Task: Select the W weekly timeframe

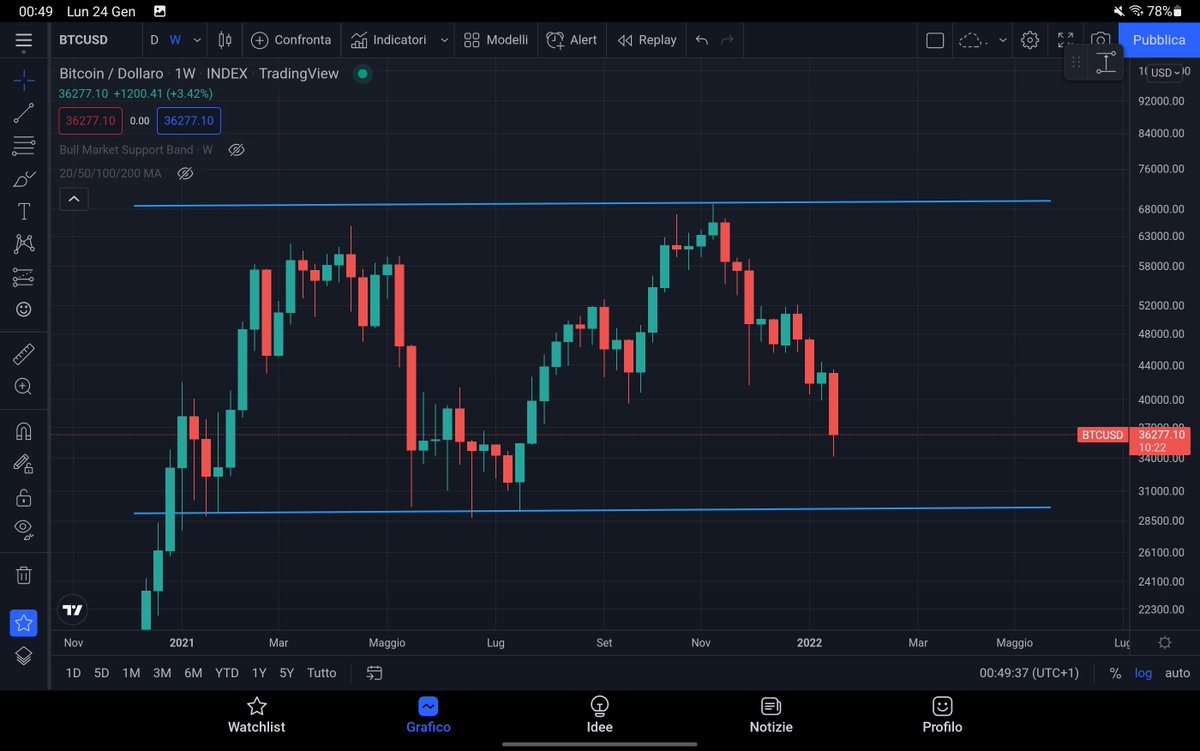Action: tap(175, 40)
